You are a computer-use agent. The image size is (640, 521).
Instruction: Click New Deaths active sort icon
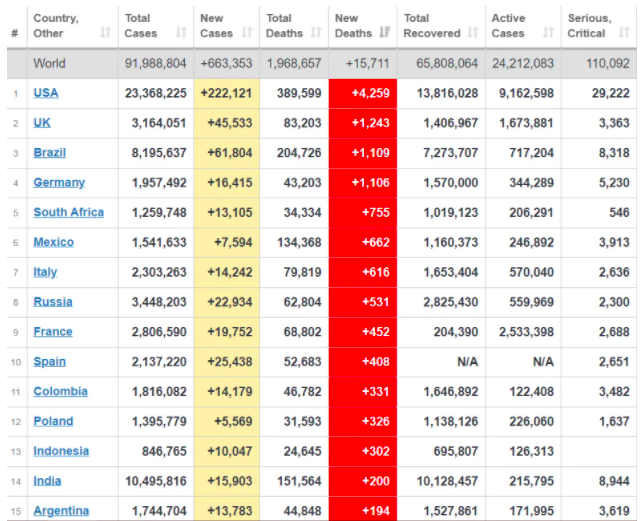click(x=384, y=32)
